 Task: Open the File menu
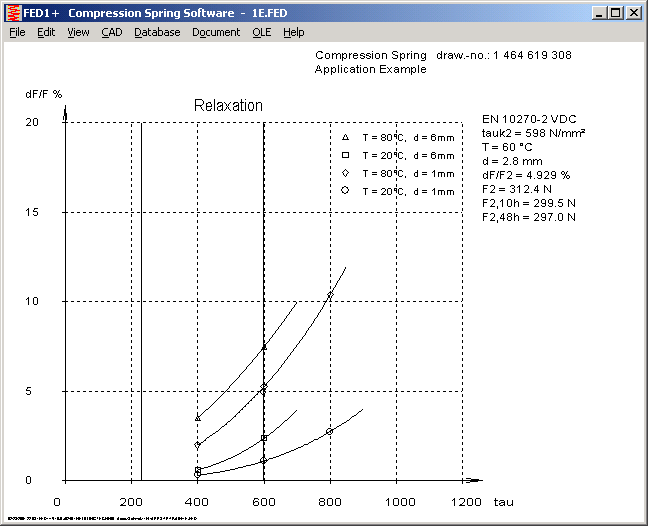pyautogui.click(x=17, y=32)
